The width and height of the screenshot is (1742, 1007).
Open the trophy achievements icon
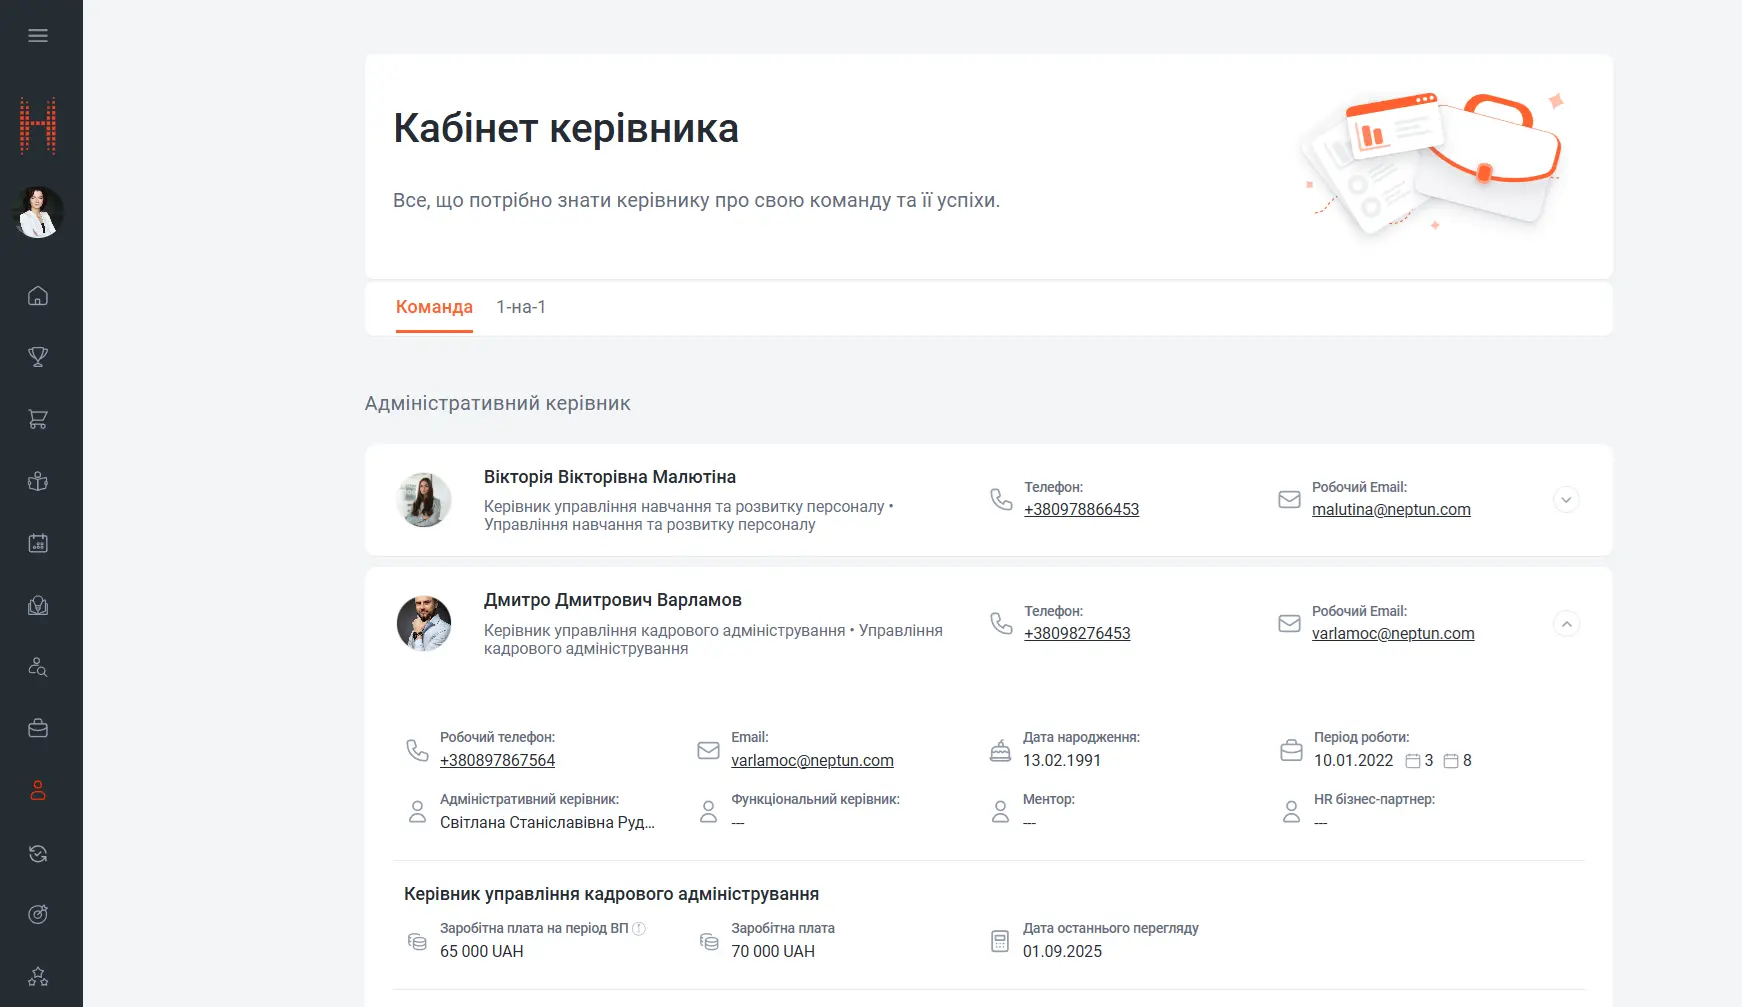38,357
